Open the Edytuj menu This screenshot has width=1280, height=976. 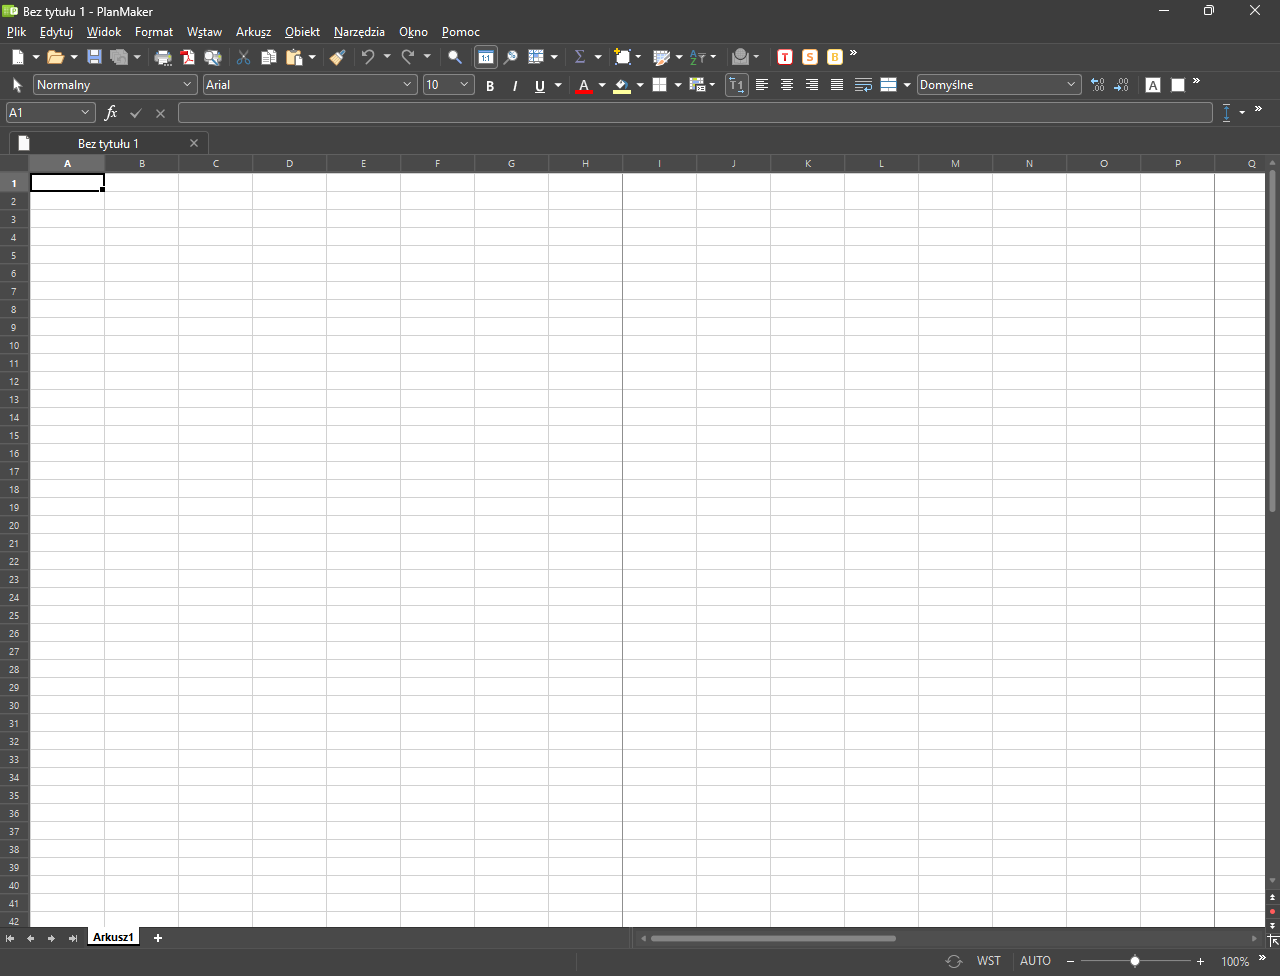pyautogui.click(x=57, y=32)
